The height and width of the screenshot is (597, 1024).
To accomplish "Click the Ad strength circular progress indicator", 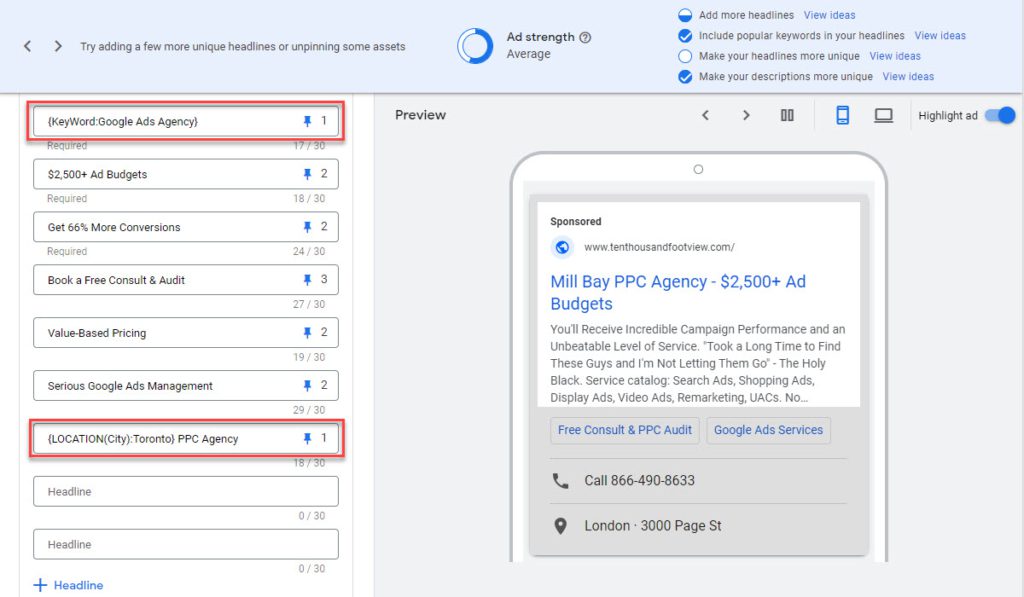I will [474, 46].
